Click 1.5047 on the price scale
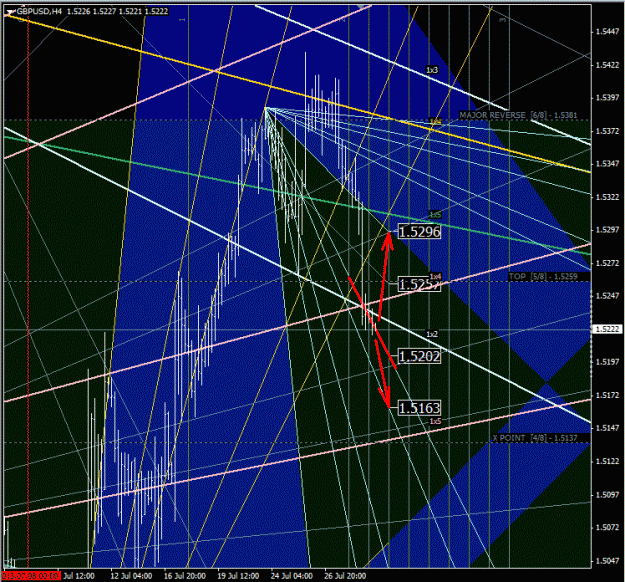 (607, 561)
